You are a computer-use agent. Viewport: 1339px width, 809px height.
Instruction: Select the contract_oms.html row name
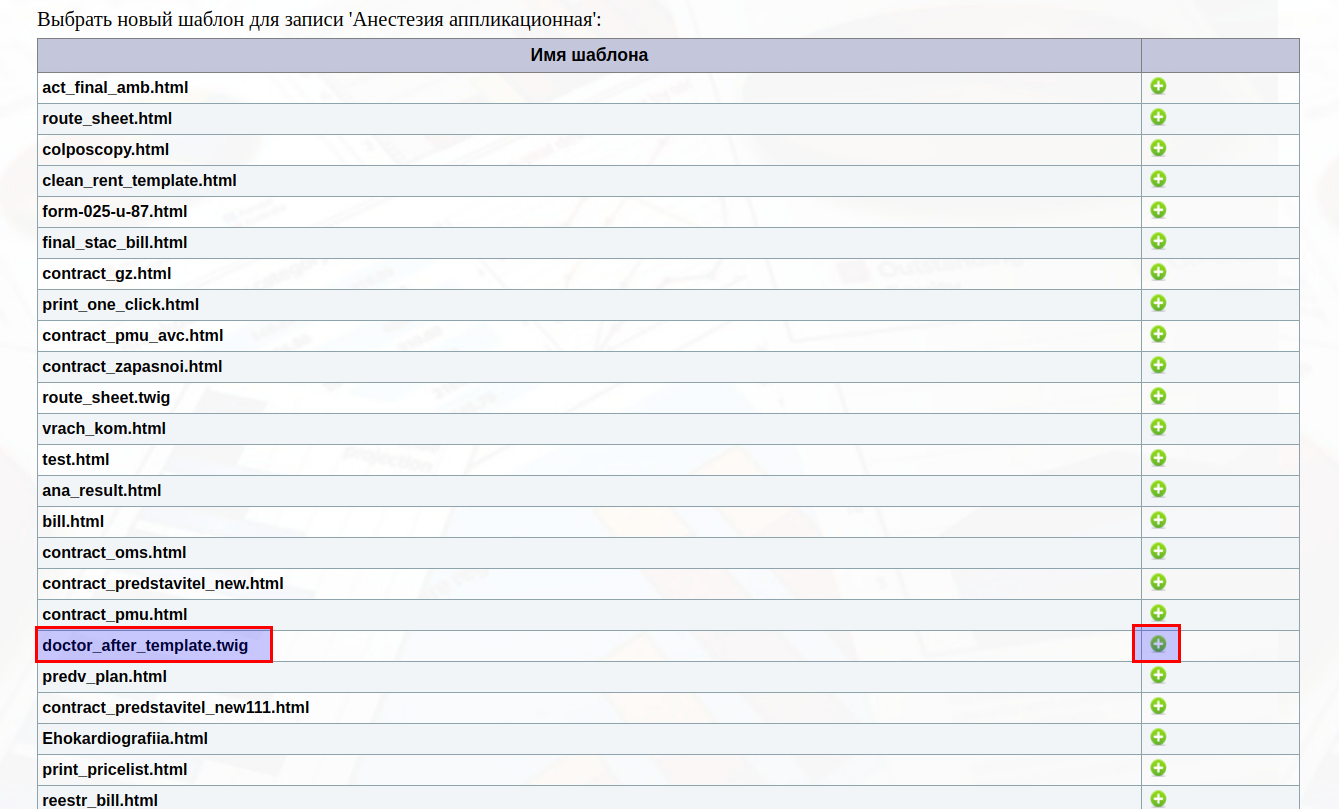[x=114, y=553]
